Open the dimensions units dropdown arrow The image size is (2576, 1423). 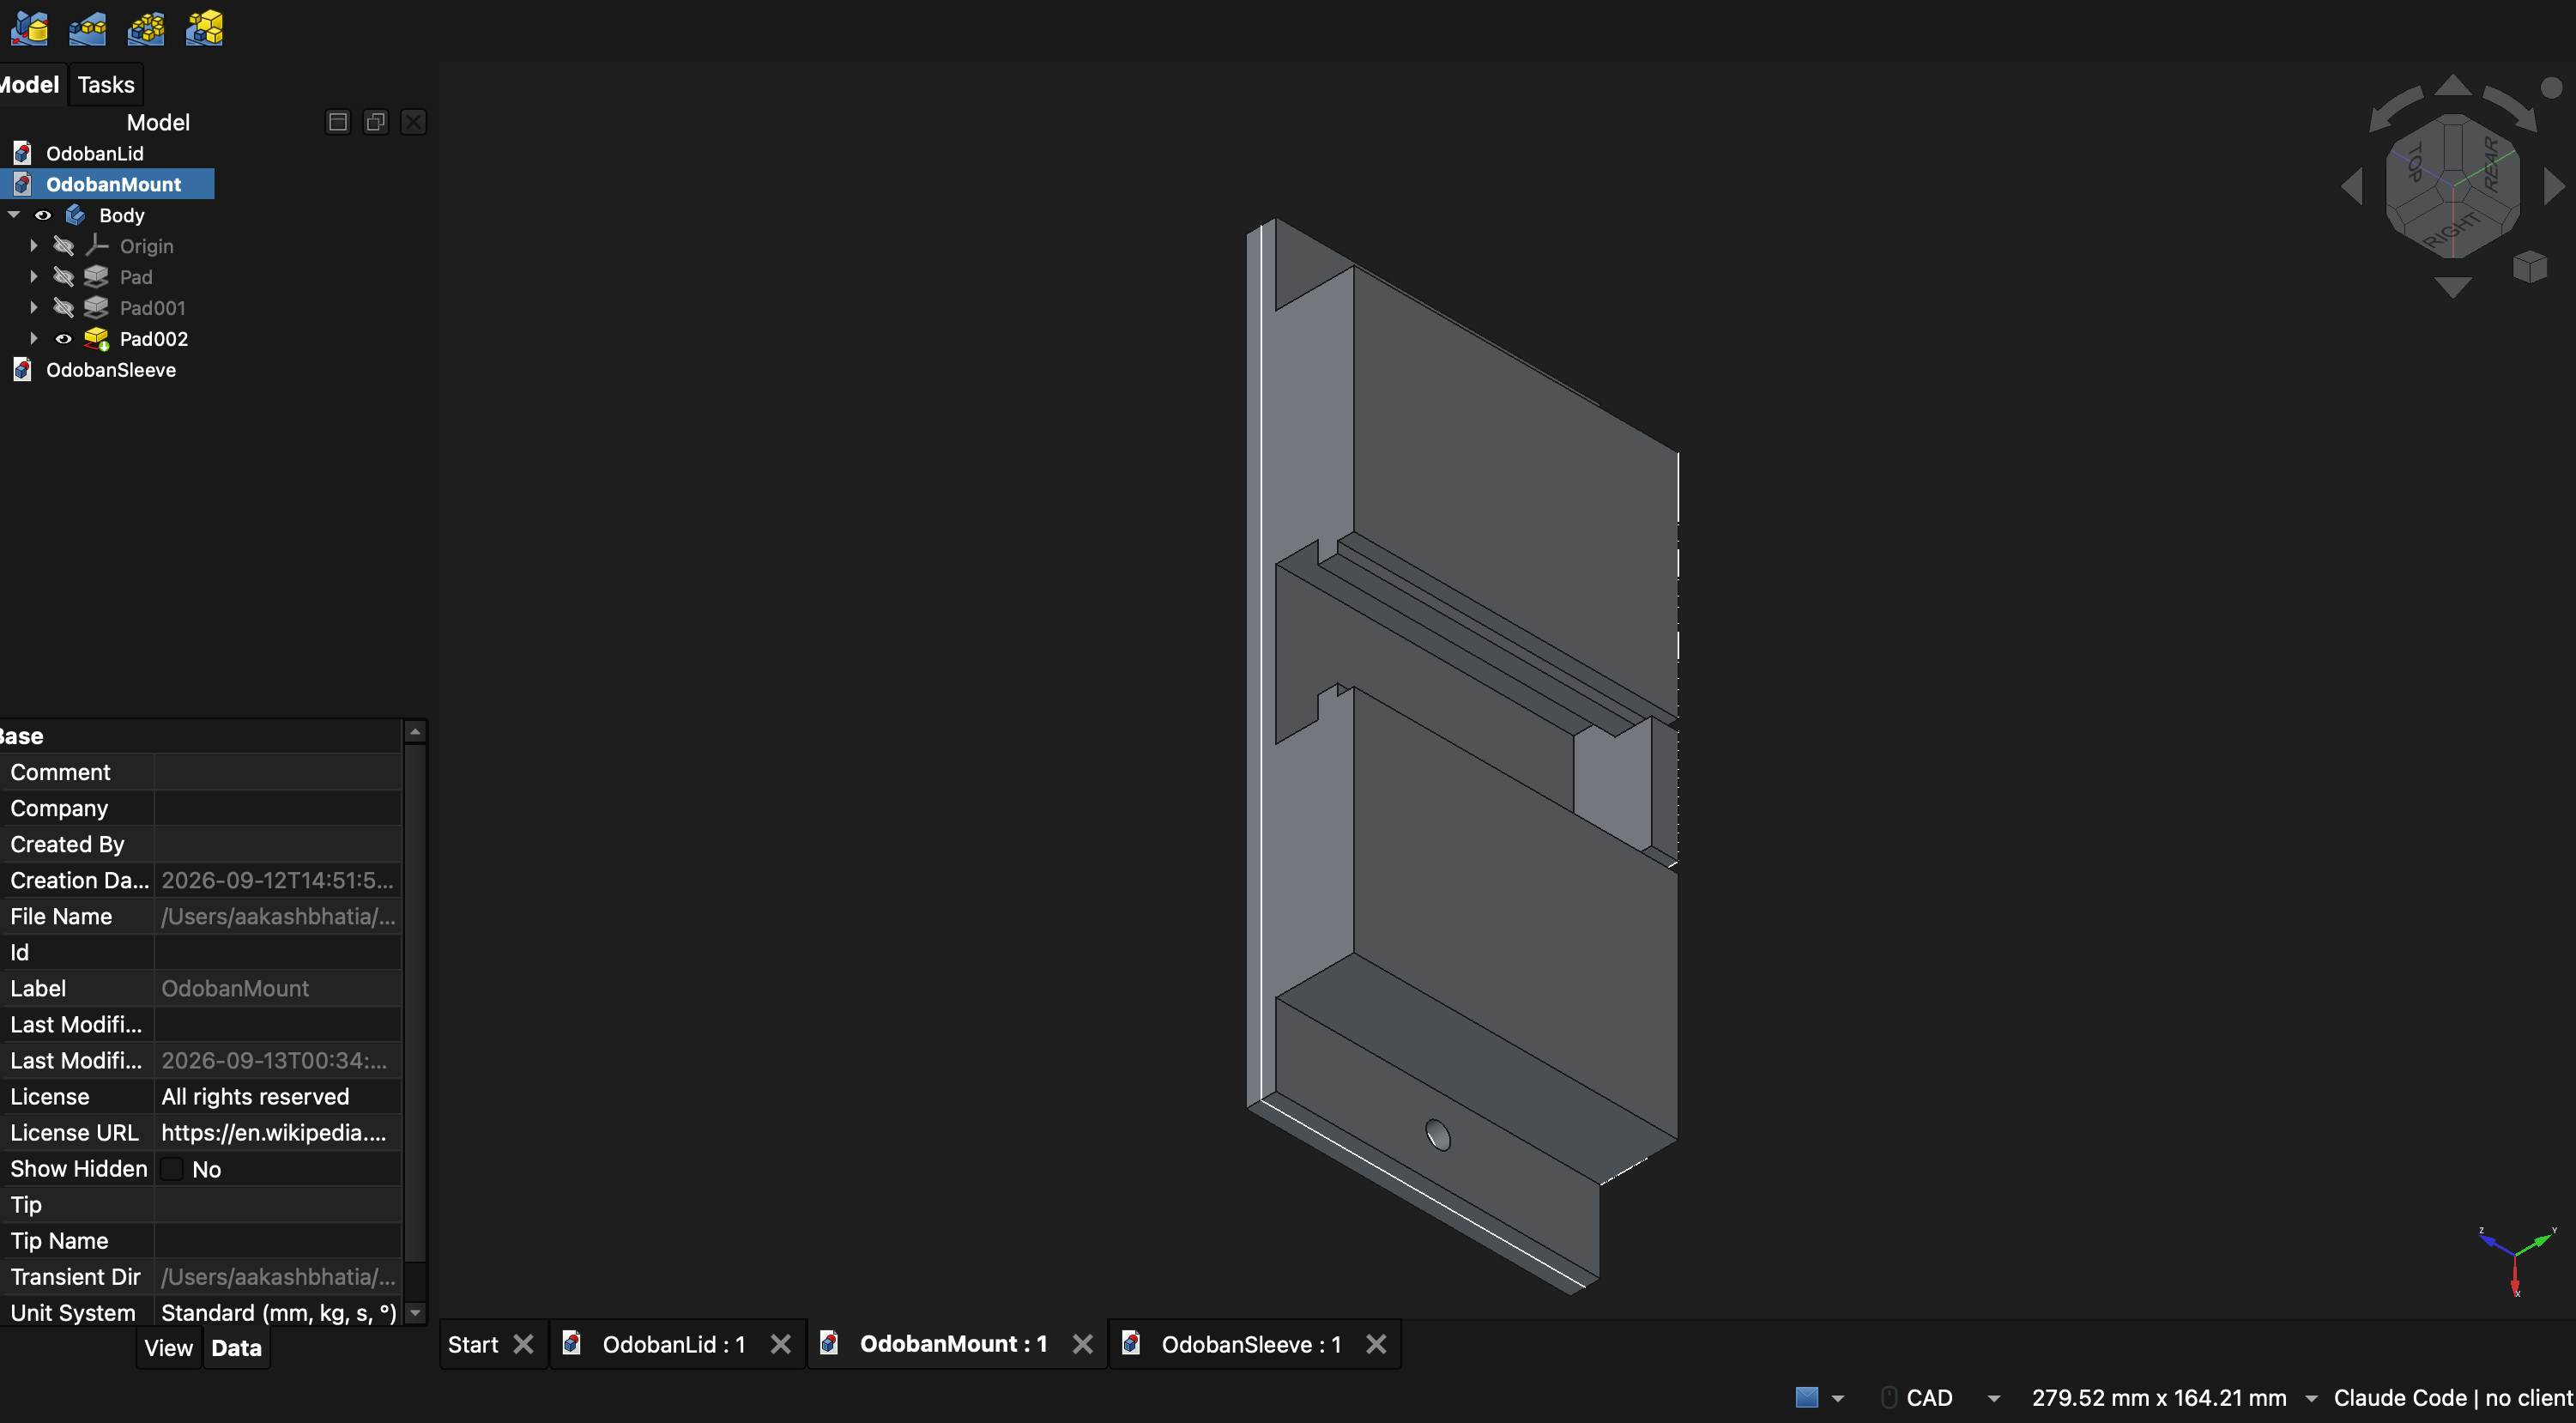click(x=2310, y=1398)
